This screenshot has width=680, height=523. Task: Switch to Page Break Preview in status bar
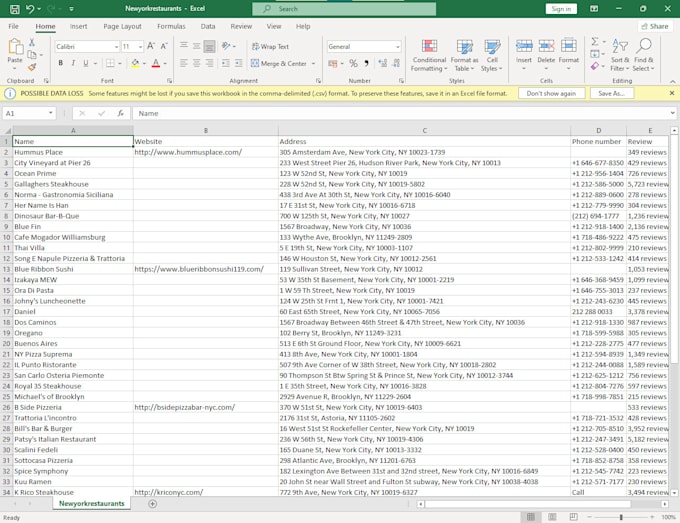click(573, 517)
